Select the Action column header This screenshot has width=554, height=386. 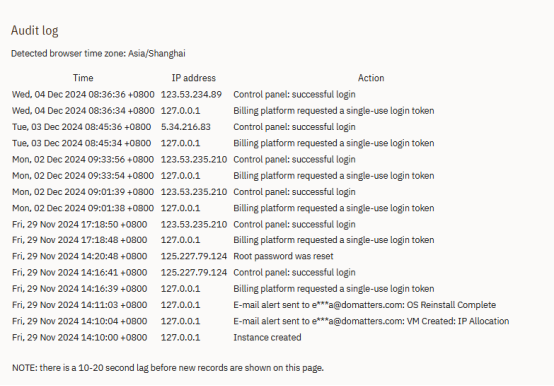(x=371, y=78)
